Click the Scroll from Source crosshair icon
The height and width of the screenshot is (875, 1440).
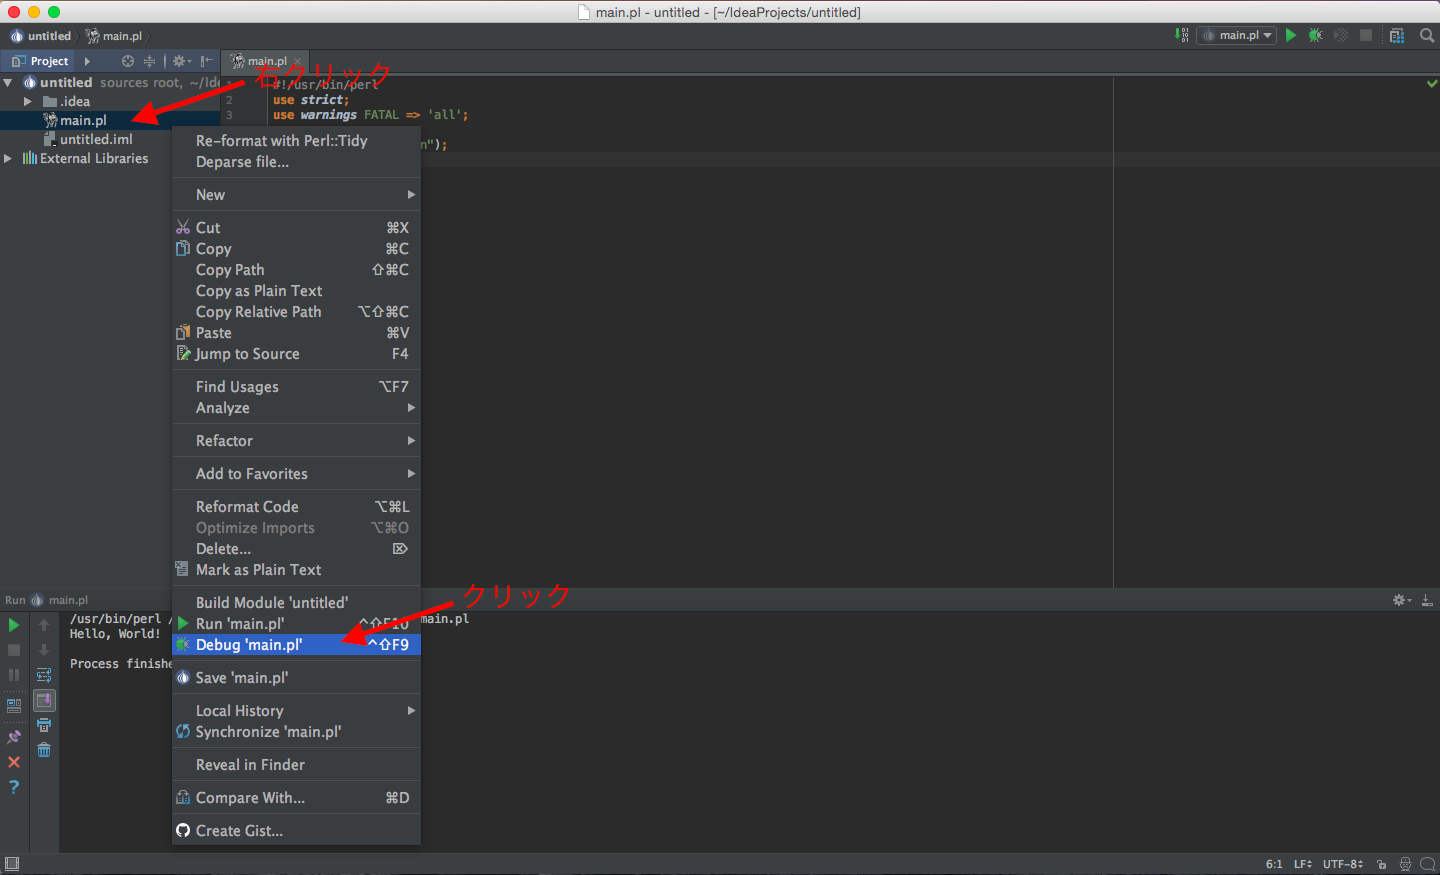tap(128, 61)
